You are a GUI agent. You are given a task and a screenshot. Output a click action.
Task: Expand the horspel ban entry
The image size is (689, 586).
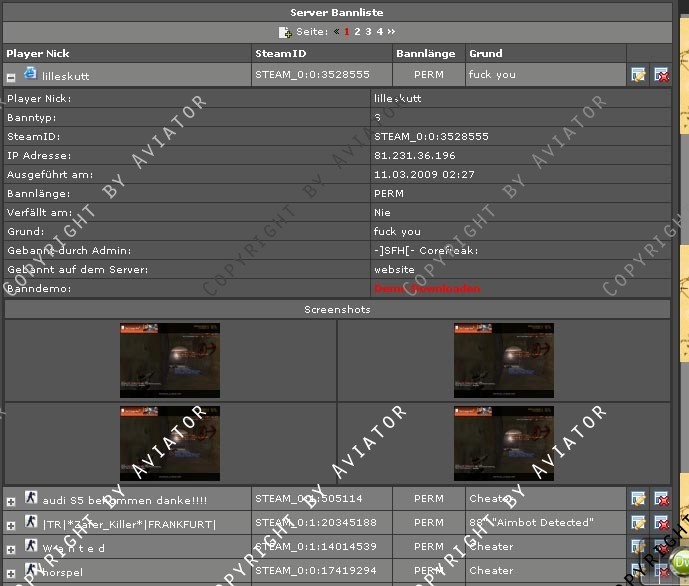pos(11,573)
